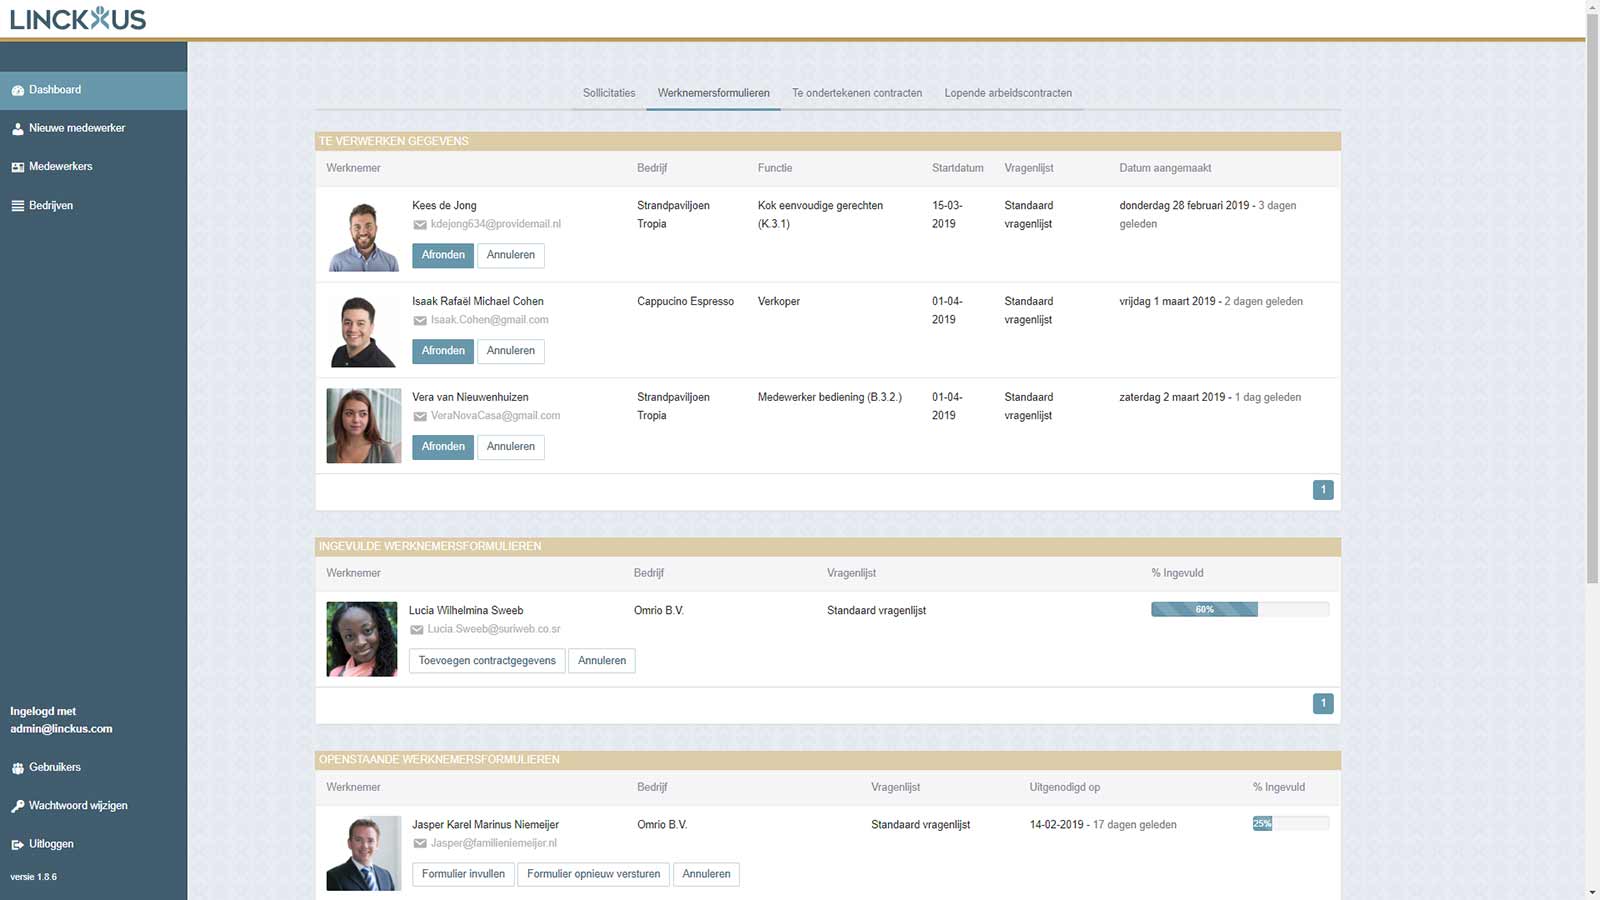1600x900 pixels.
Task: Click Vera van Nieuwenhuizen's profile photo
Action: (364, 426)
